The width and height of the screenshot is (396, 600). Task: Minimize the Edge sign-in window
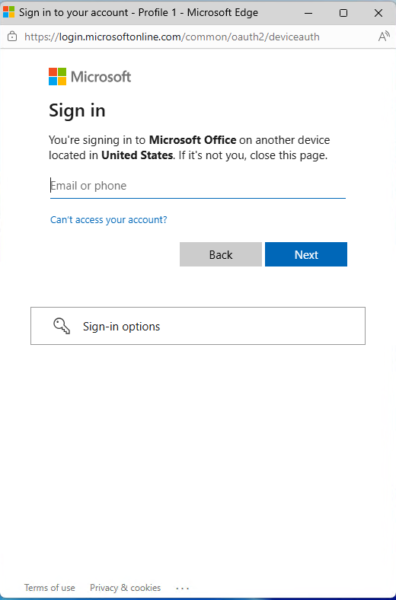click(x=308, y=13)
